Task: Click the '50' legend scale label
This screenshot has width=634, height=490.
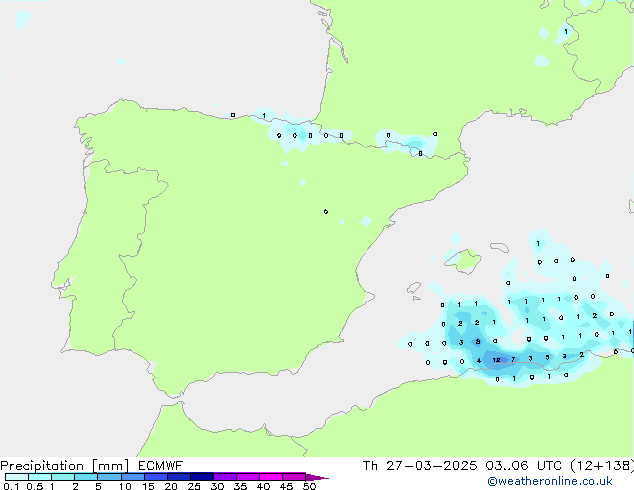Action: tap(309, 486)
